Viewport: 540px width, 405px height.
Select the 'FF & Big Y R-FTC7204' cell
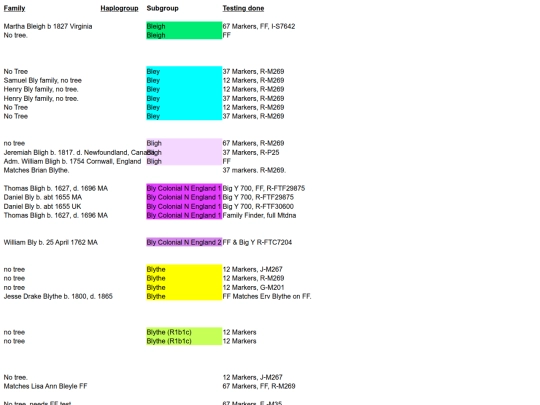click(257, 242)
